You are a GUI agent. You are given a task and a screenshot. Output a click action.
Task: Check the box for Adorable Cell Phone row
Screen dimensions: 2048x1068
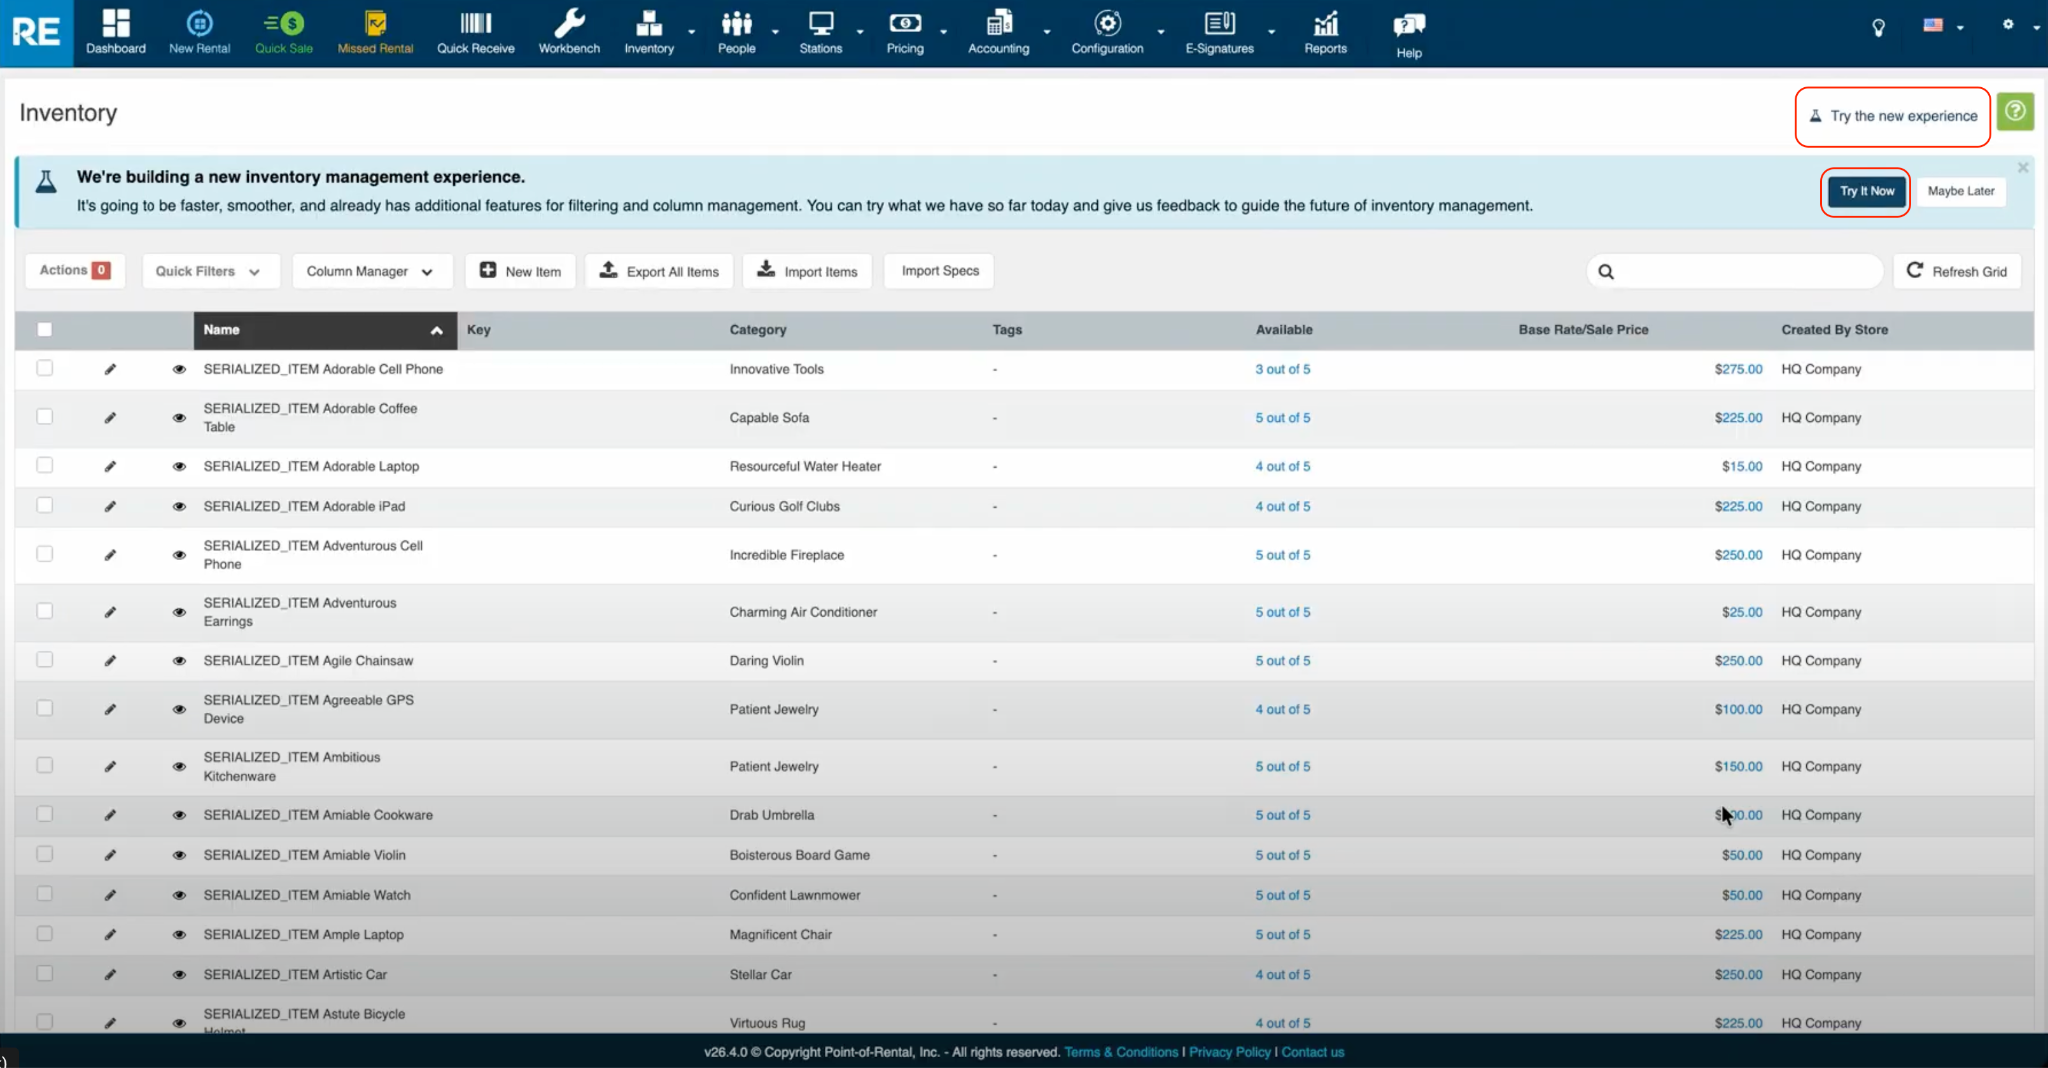click(44, 369)
